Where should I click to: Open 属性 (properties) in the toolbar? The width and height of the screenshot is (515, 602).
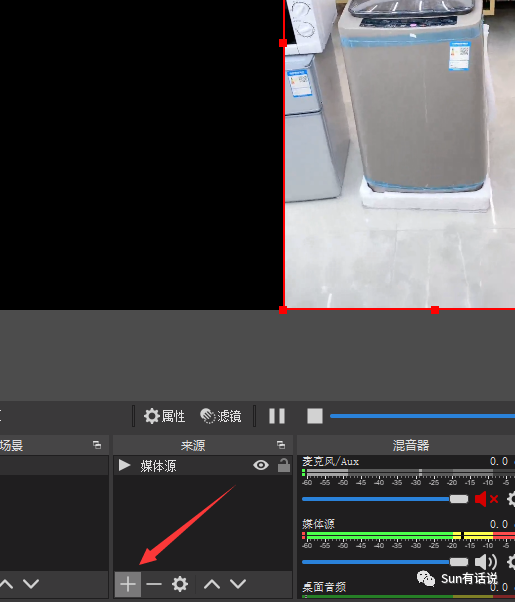pyautogui.click(x=164, y=416)
